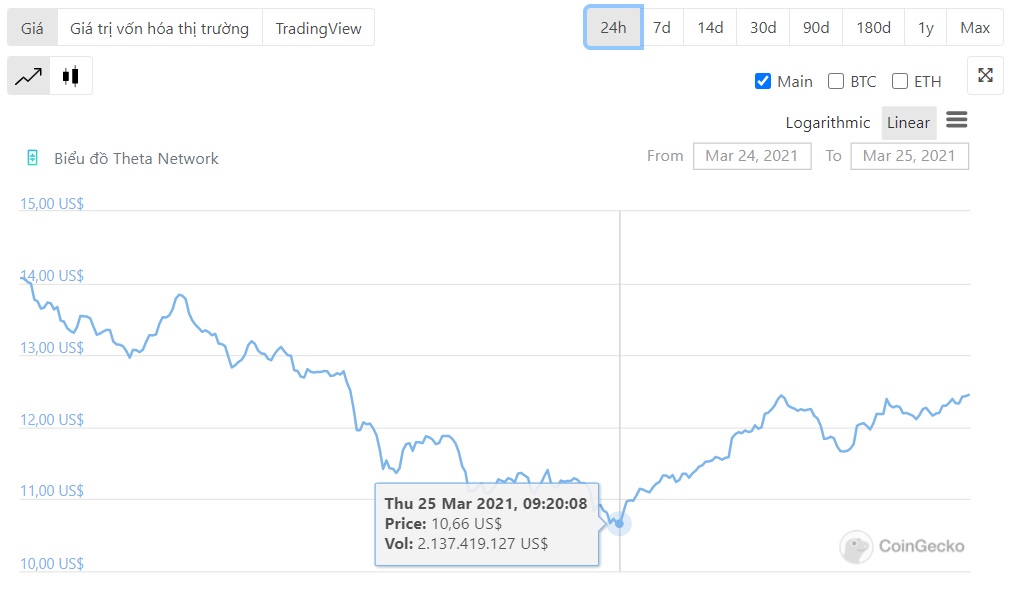Switch to line chart view icon
1011x589 pixels.
click(x=29, y=76)
